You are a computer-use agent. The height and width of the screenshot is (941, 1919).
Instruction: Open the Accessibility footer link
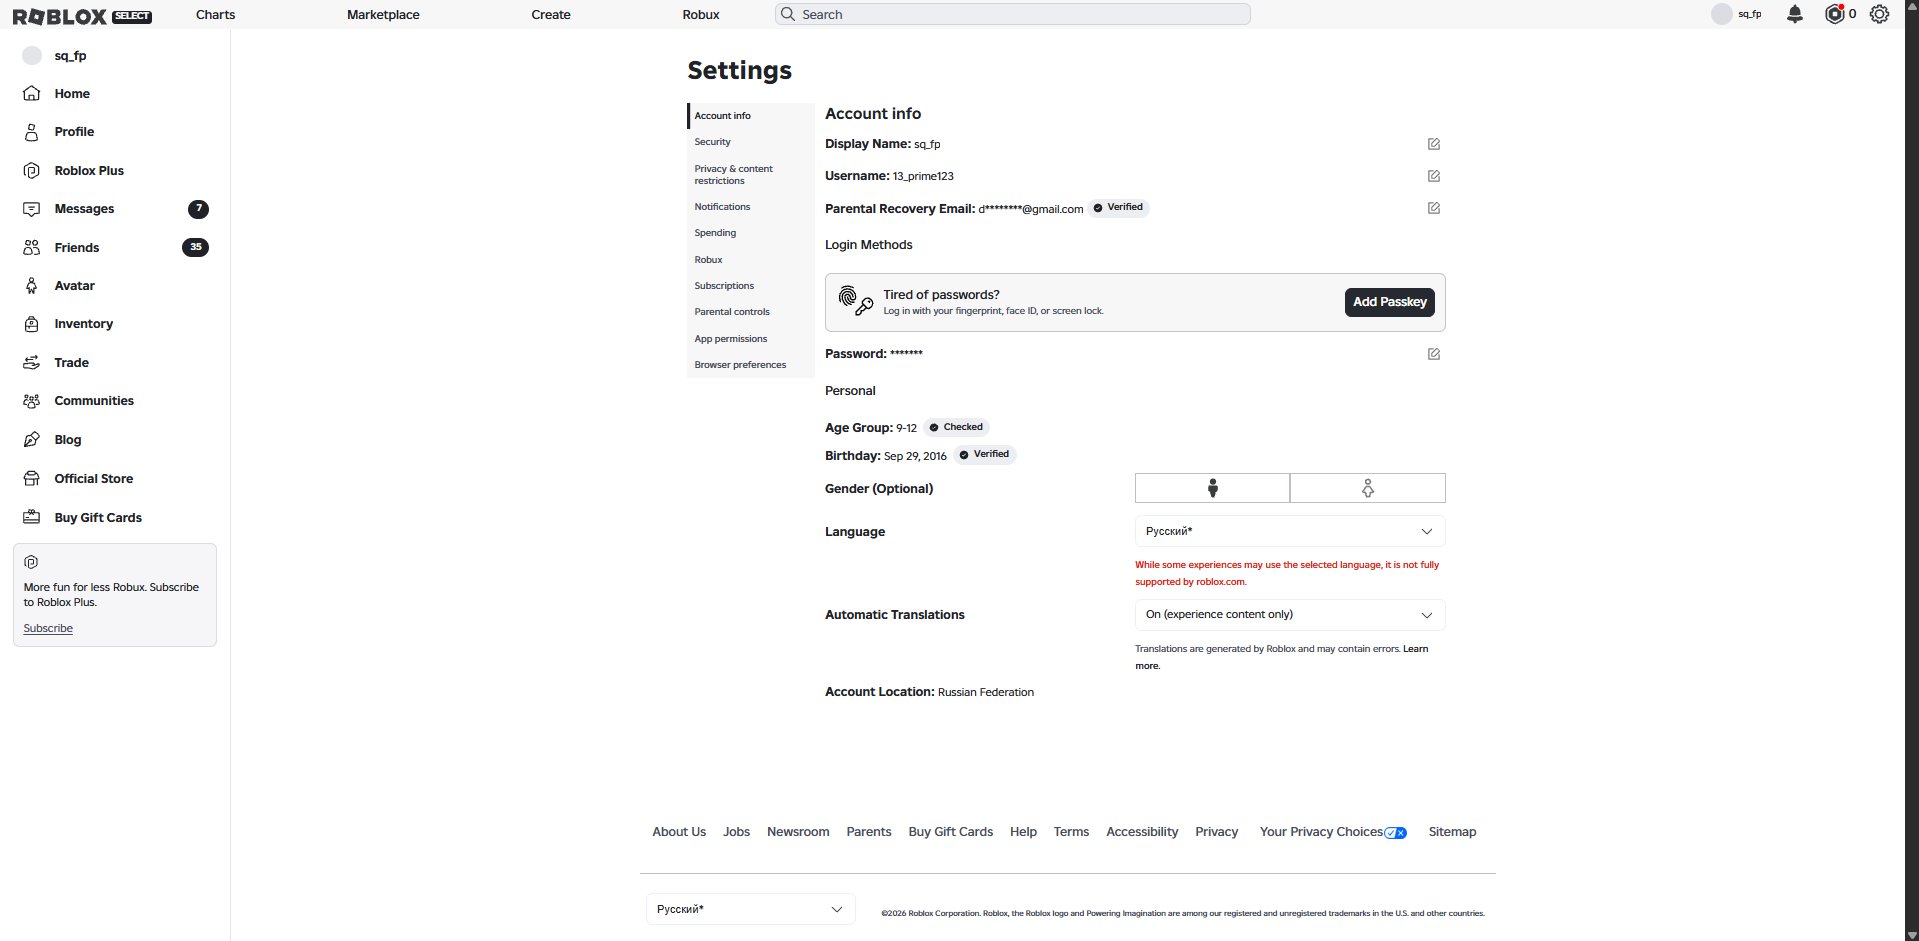coord(1142,832)
